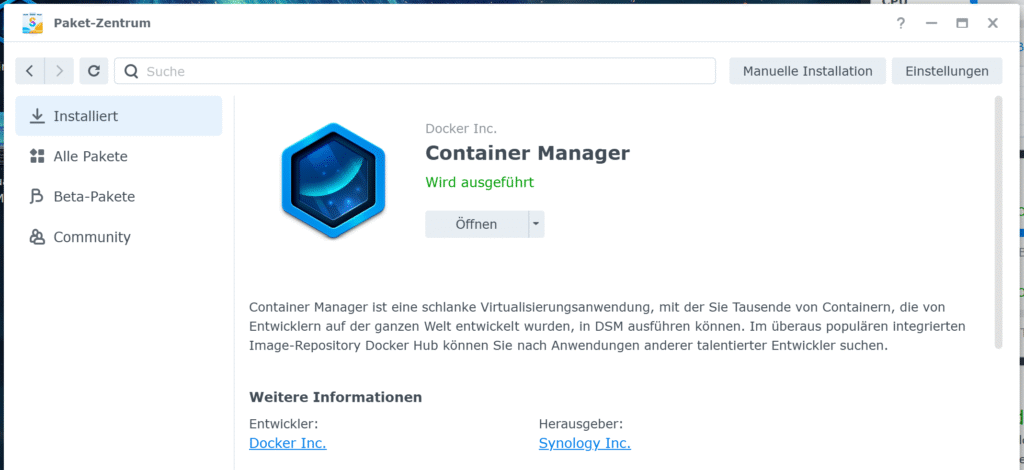The image size is (1024, 470).
Task: Open the Einstellungen button
Action: [946, 71]
